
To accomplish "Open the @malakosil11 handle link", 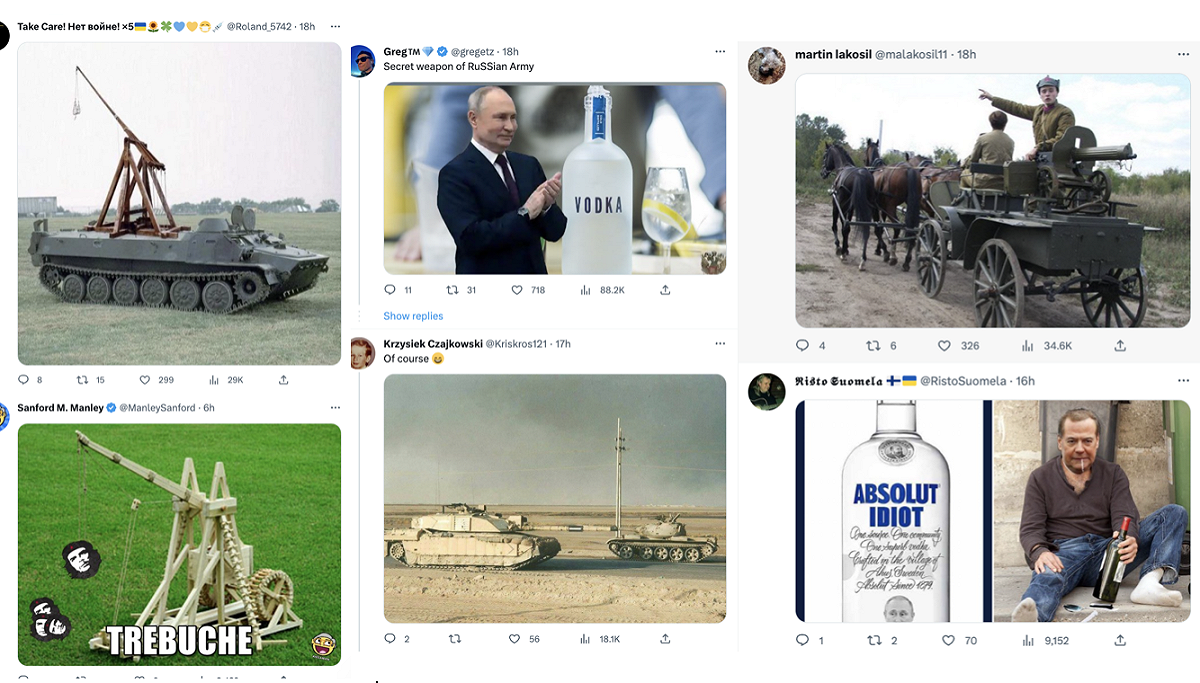I will (x=911, y=54).
